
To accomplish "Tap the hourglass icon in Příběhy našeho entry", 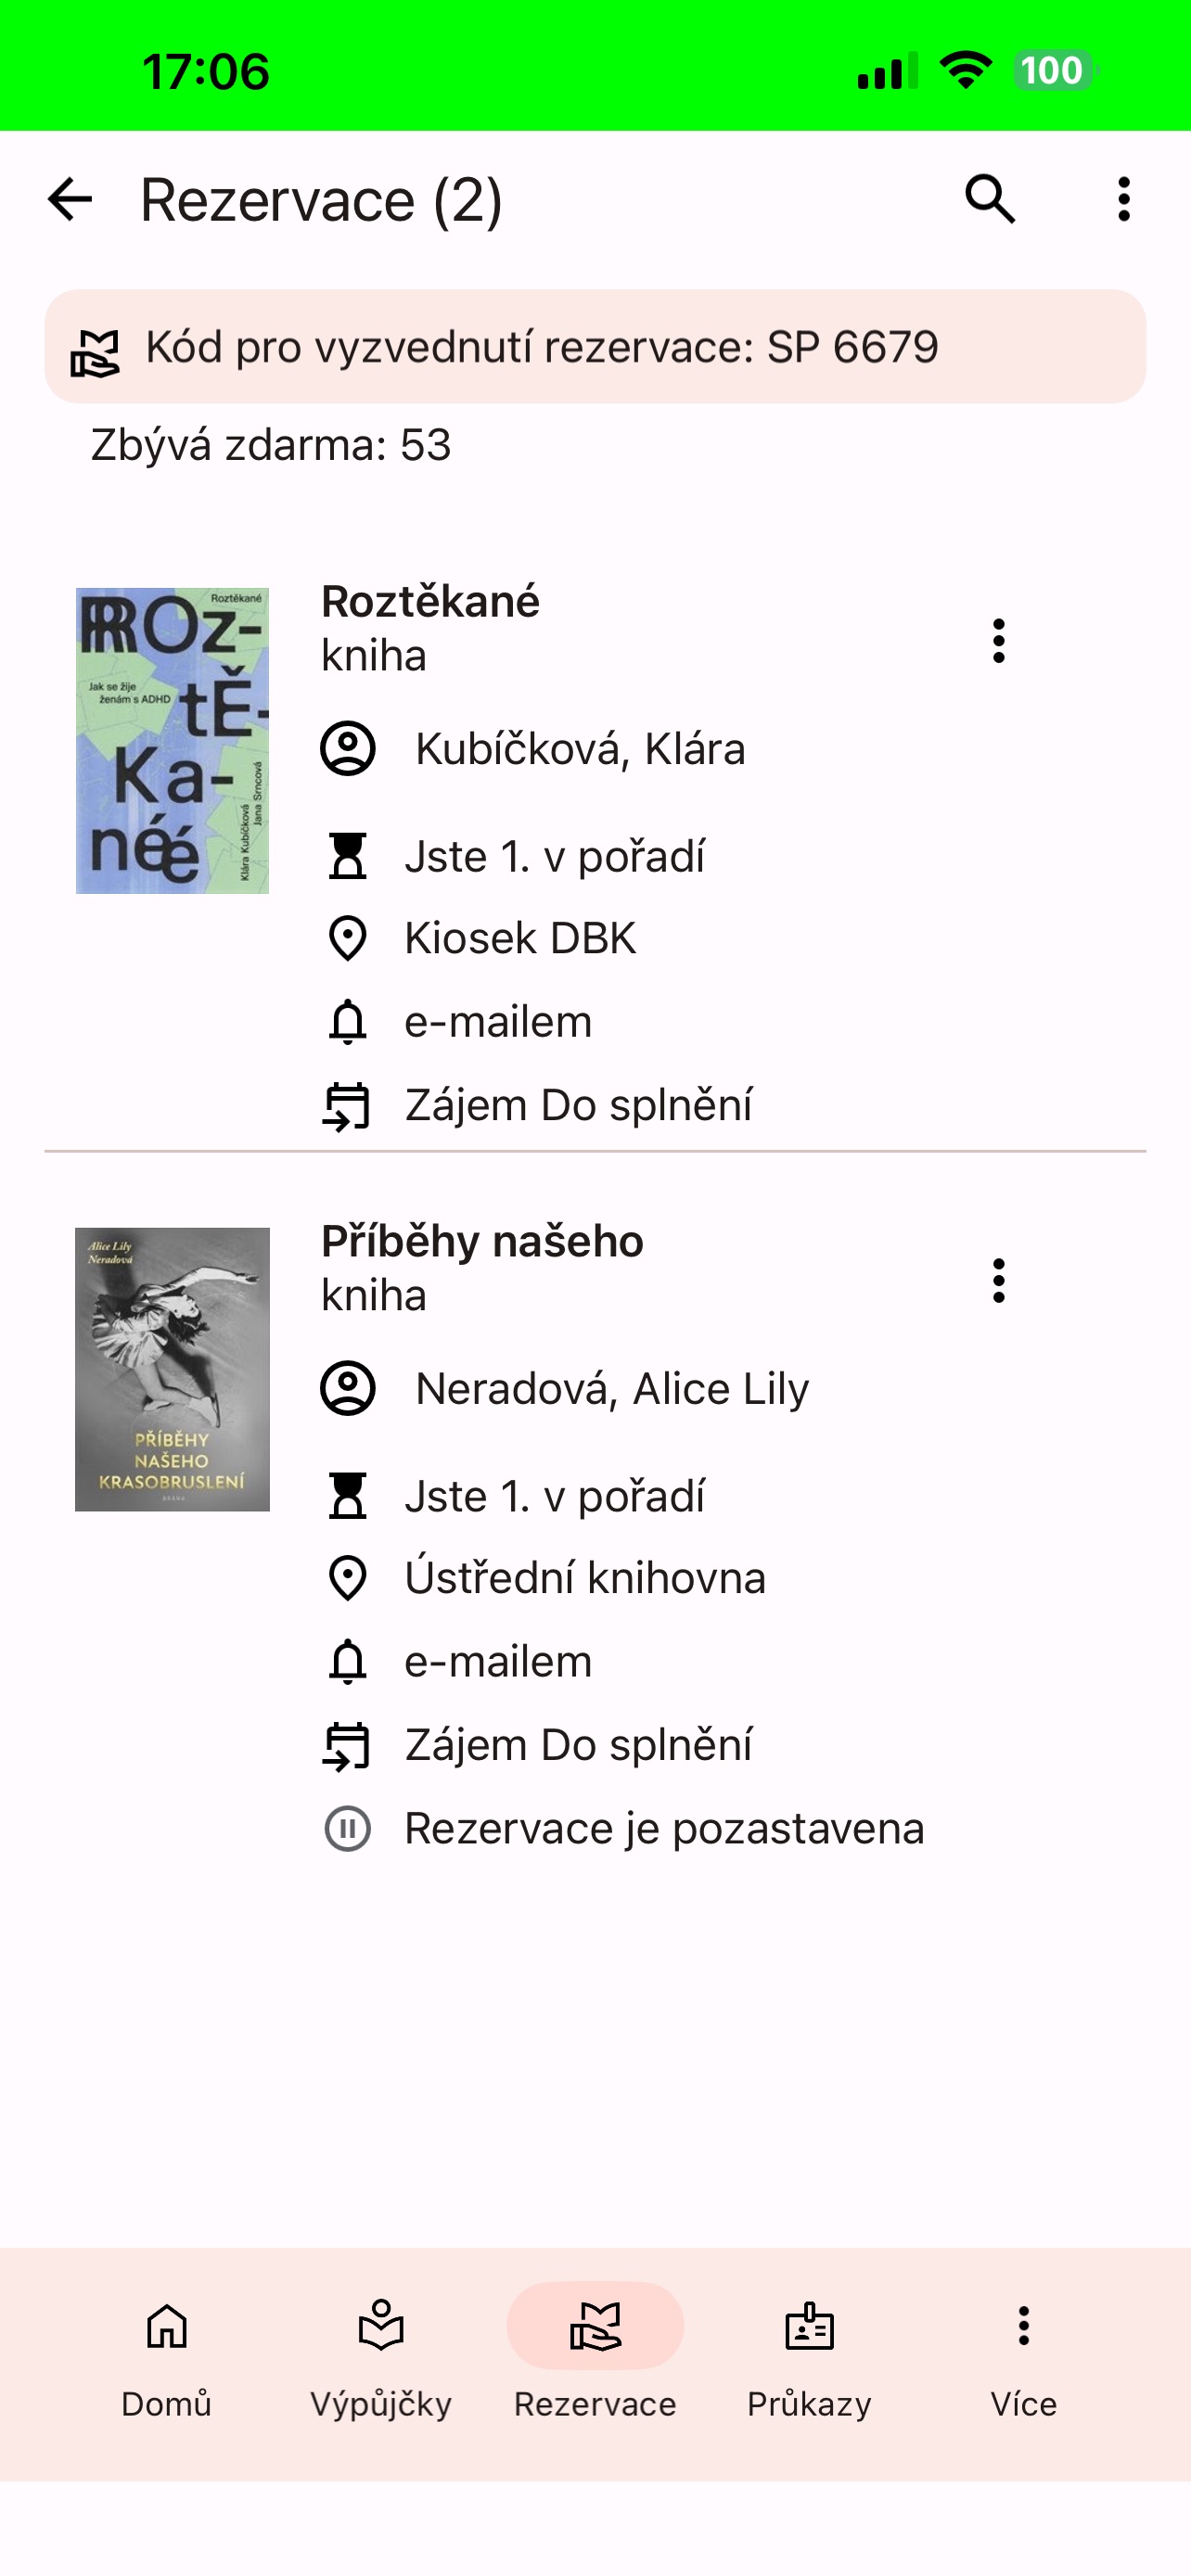I will click(348, 1496).
